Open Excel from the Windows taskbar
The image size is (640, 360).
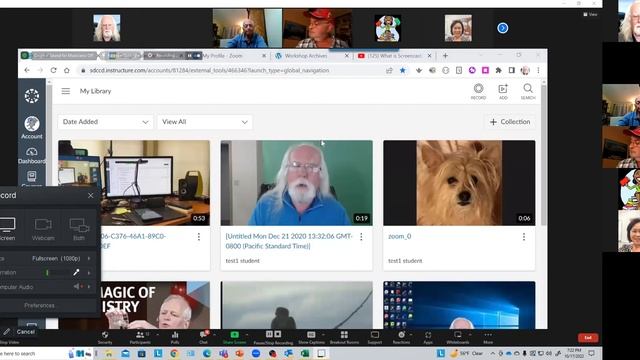click(305, 353)
